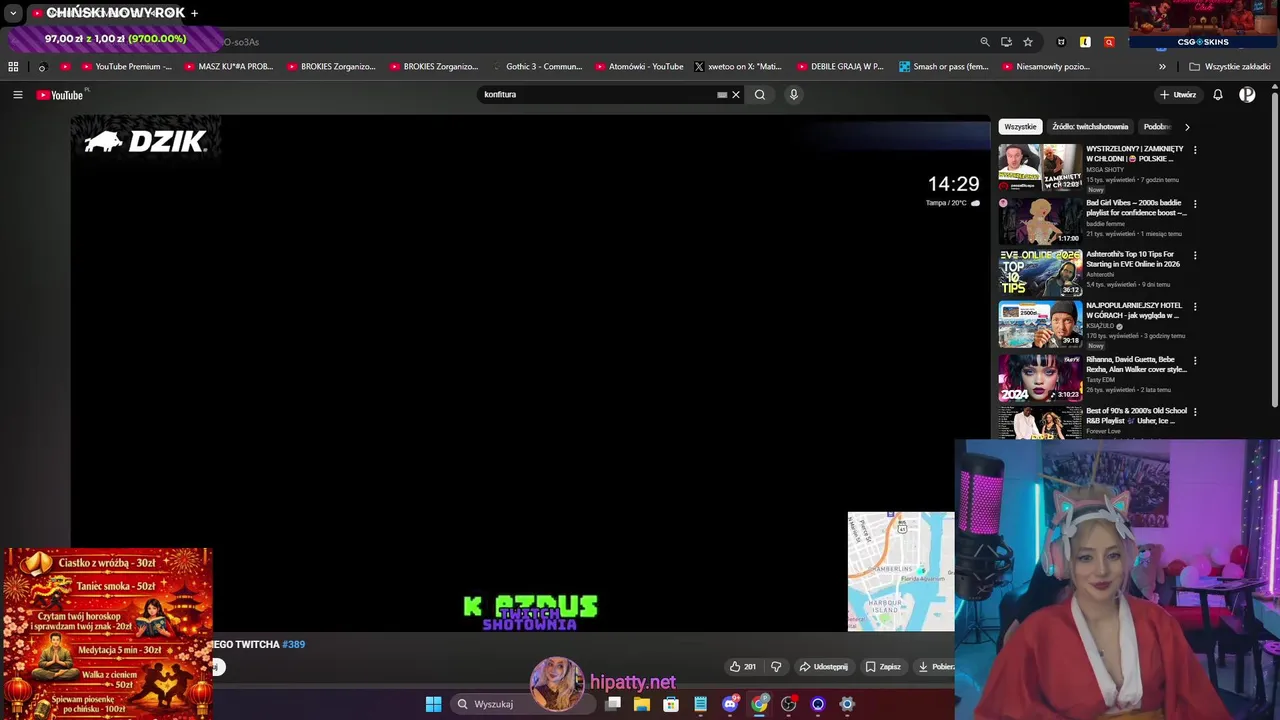
Task: Dislike the video
Action: (776, 667)
